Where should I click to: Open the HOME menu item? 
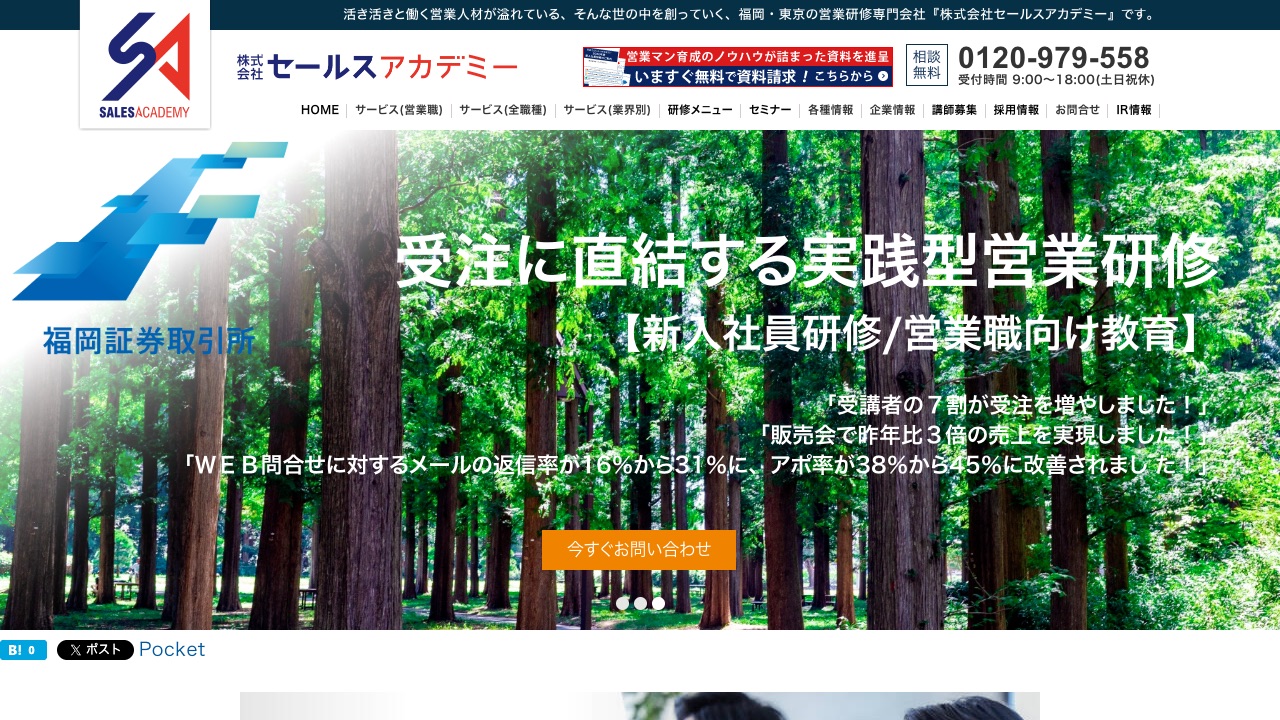320,110
